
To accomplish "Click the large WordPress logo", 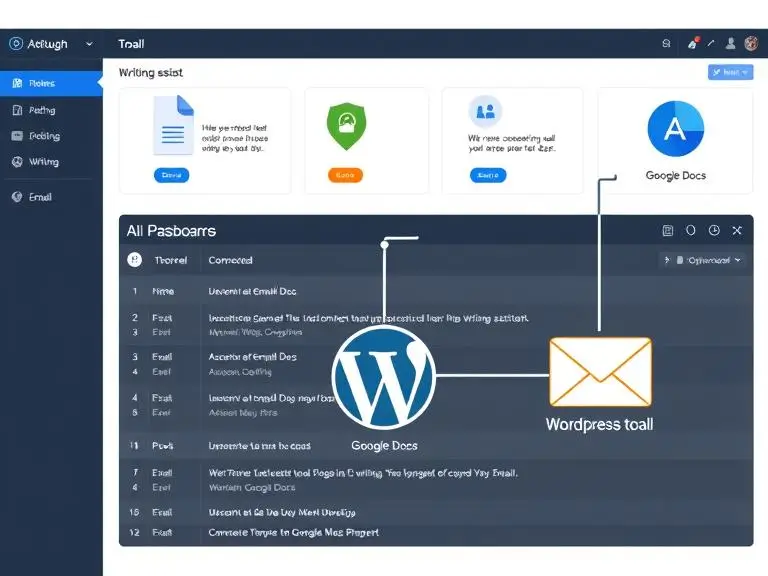I will 384,377.
